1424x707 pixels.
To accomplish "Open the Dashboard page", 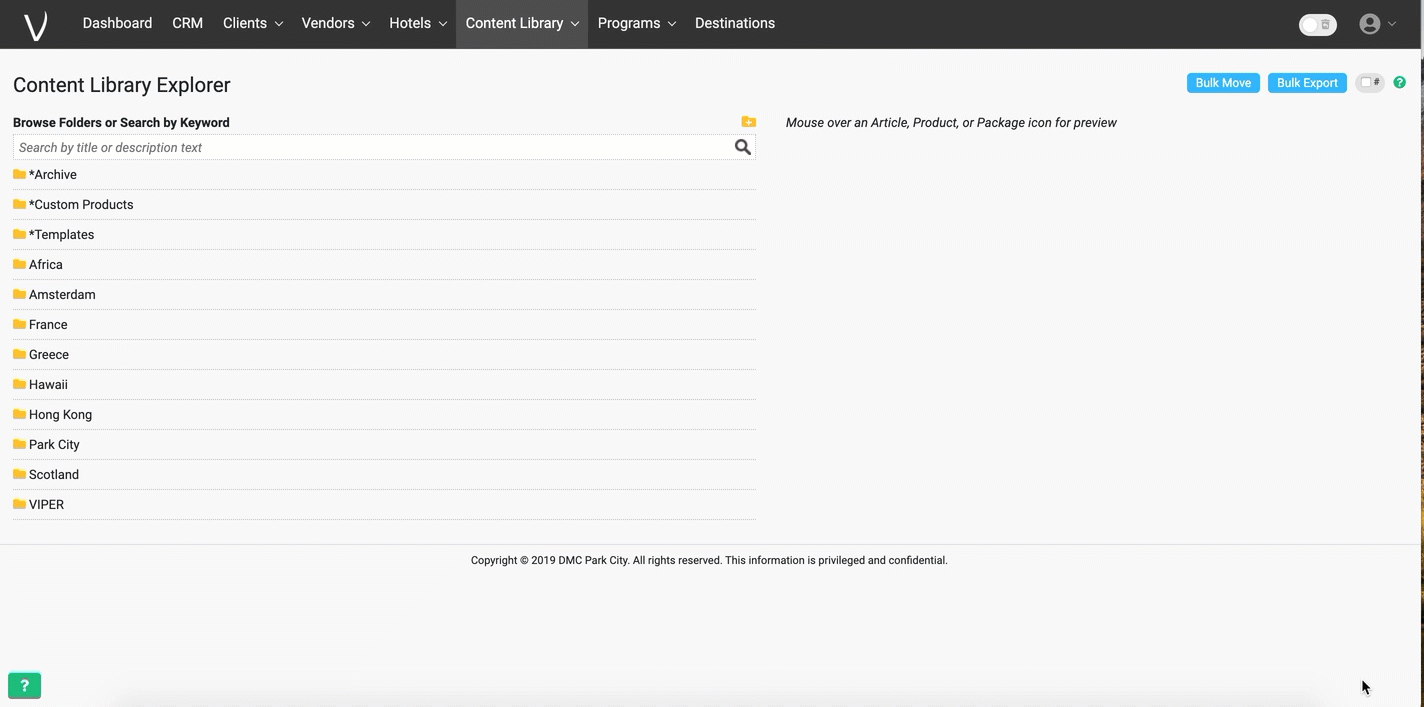I will click(x=117, y=23).
